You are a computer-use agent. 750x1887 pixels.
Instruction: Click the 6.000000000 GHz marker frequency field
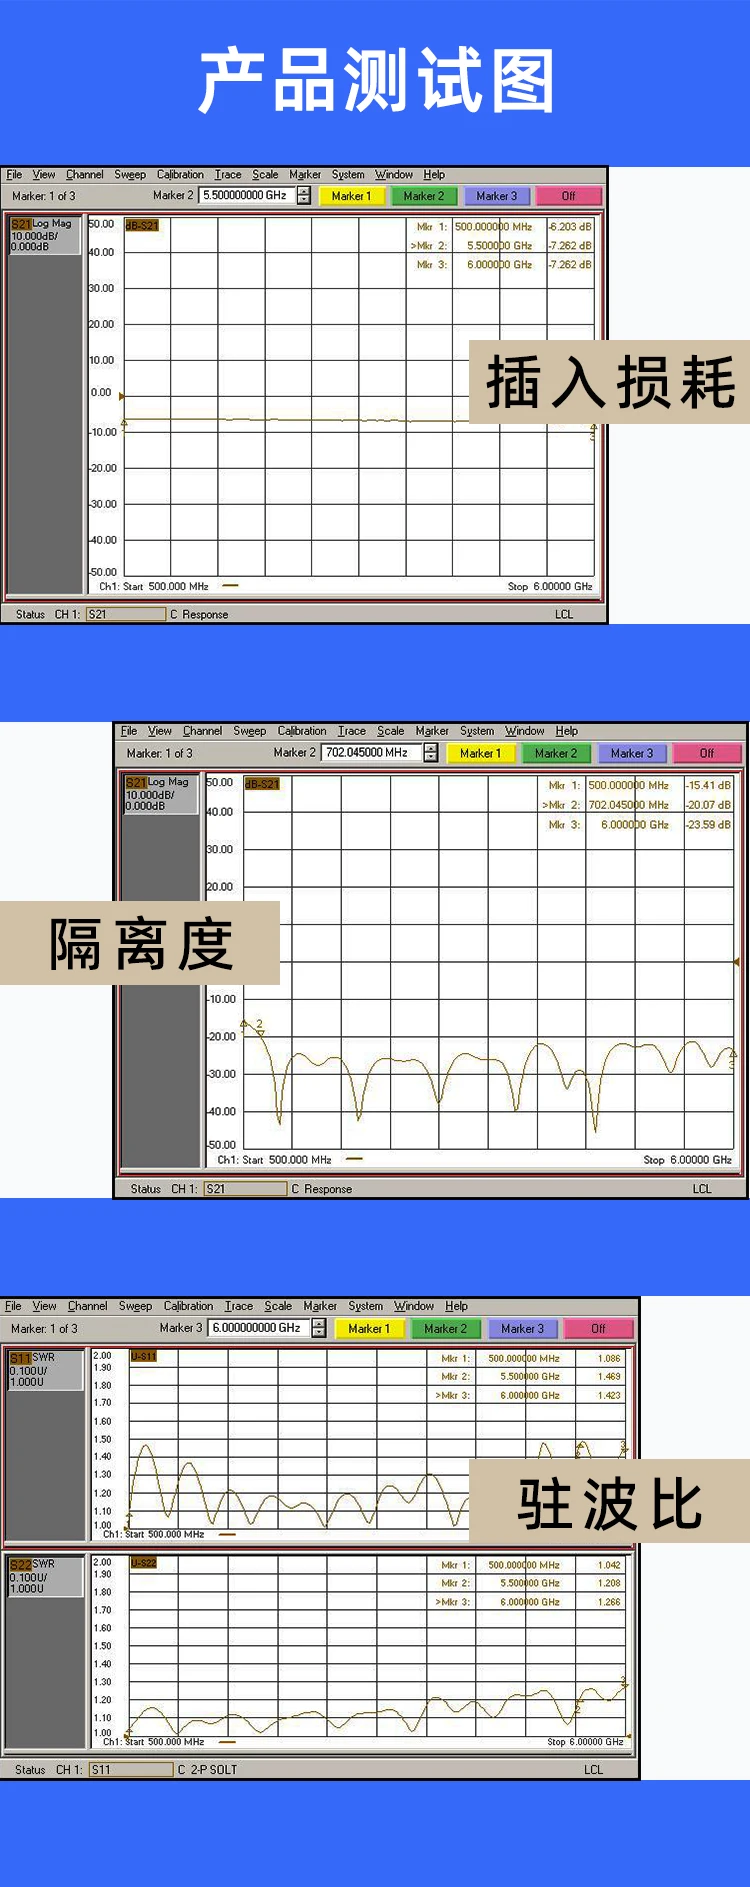click(259, 1328)
